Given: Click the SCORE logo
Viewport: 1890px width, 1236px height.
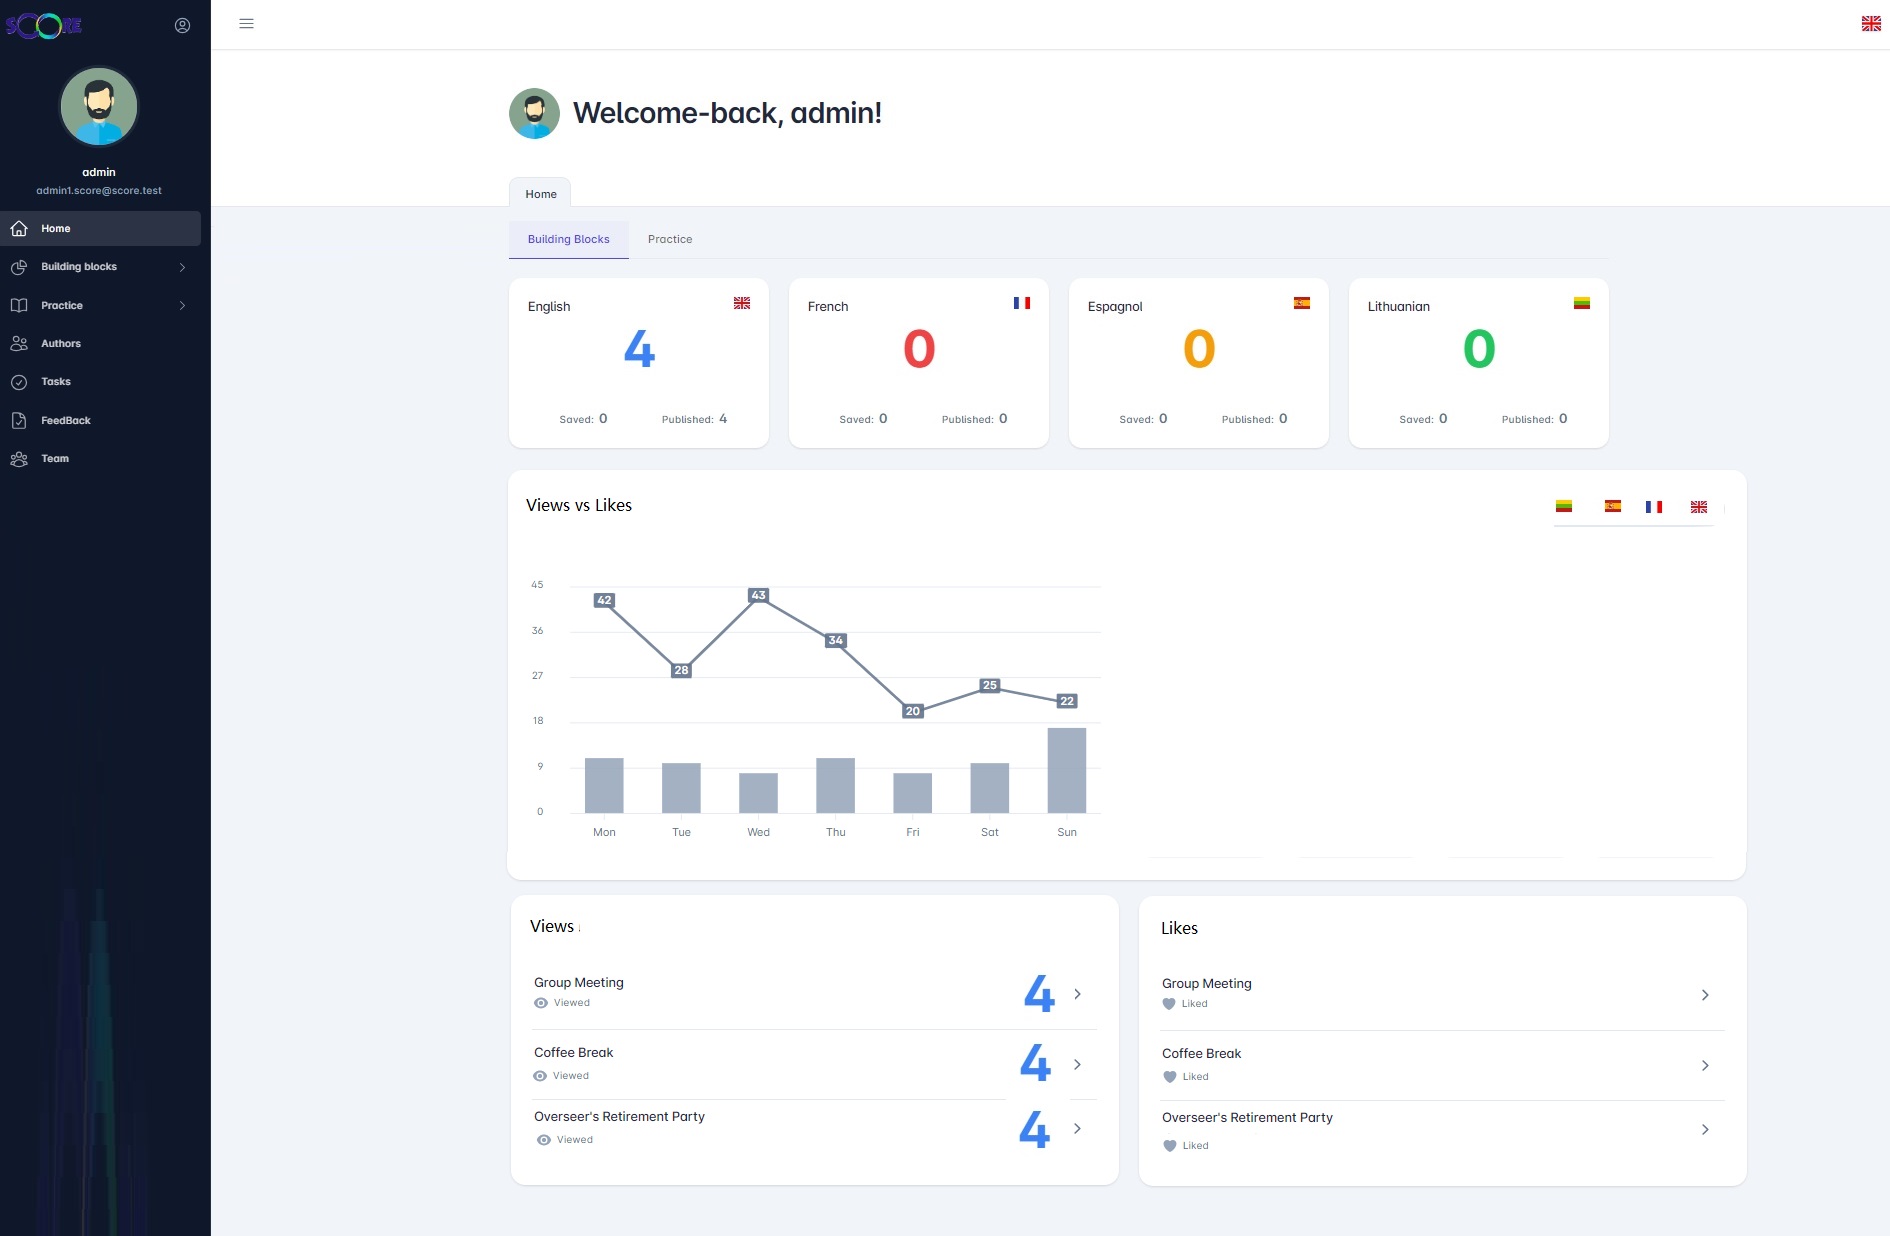Looking at the screenshot, I should (44, 26).
